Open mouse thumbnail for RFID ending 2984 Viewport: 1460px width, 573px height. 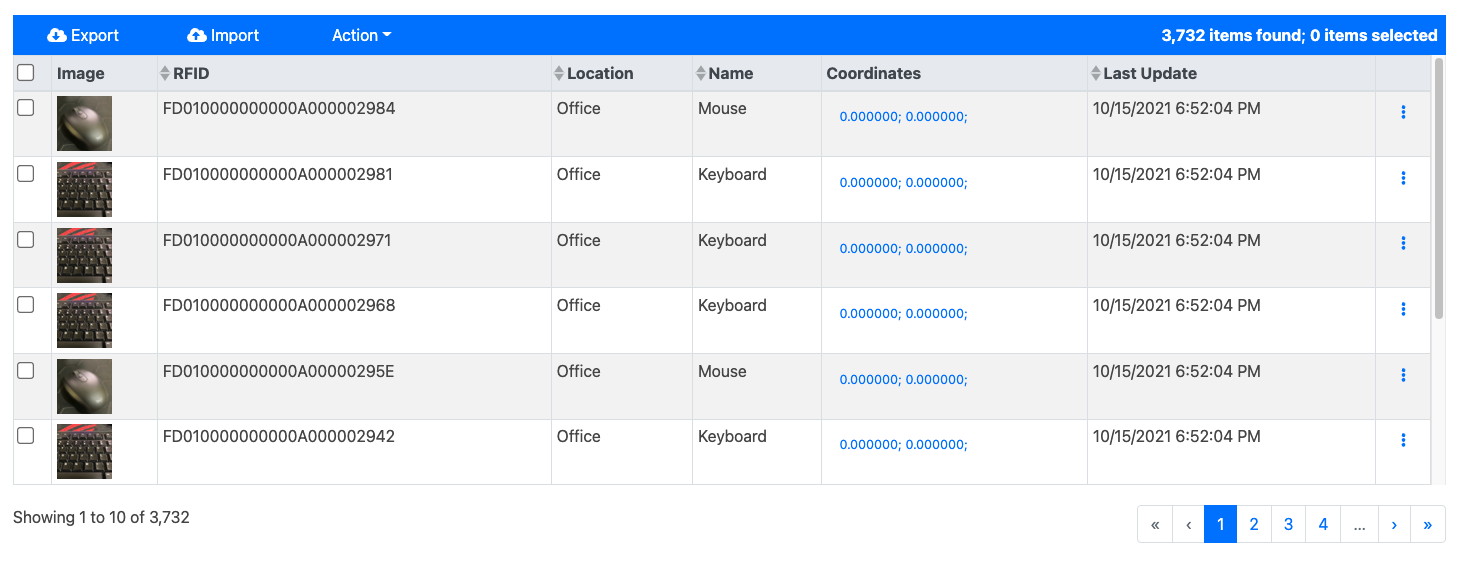tap(84, 124)
